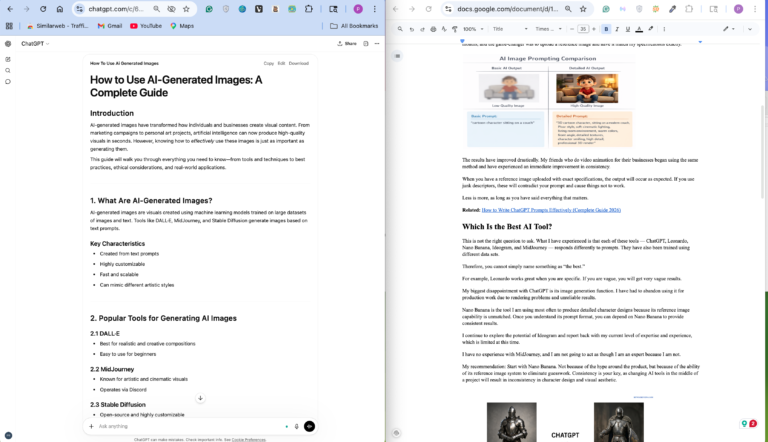Bookmark the docs.google.com page with the star

(x=583, y=9)
